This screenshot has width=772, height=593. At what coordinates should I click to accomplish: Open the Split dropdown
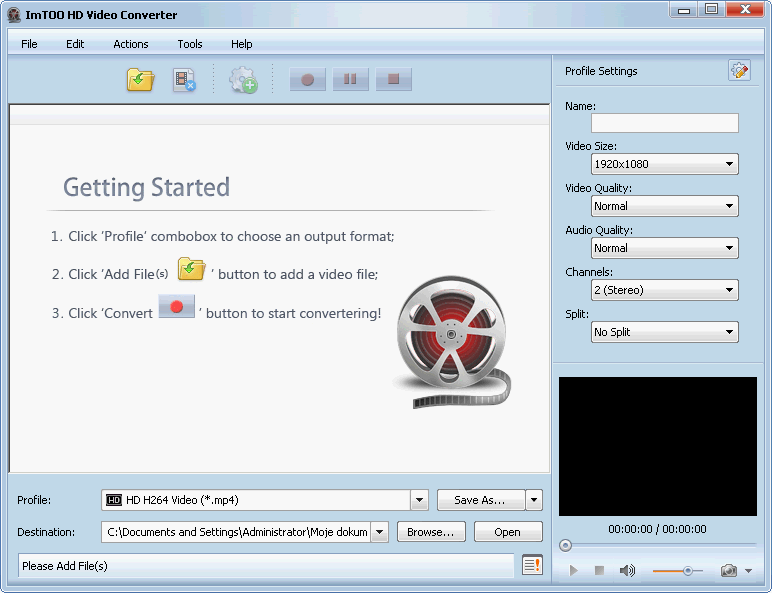pyautogui.click(x=664, y=332)
